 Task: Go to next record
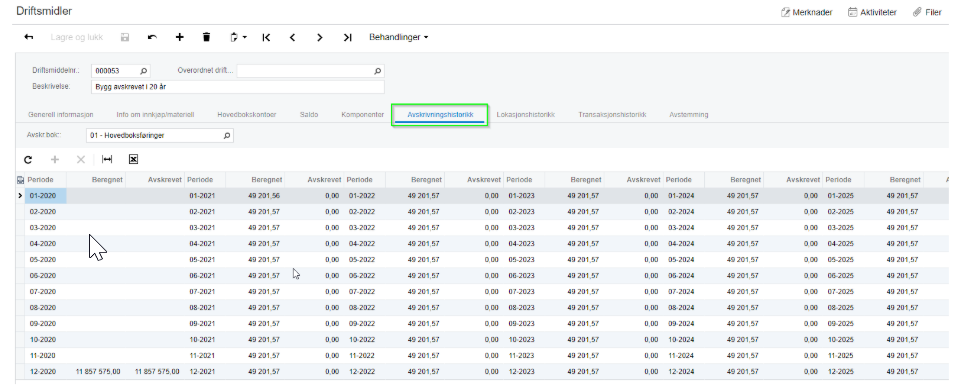coord(319,37)
